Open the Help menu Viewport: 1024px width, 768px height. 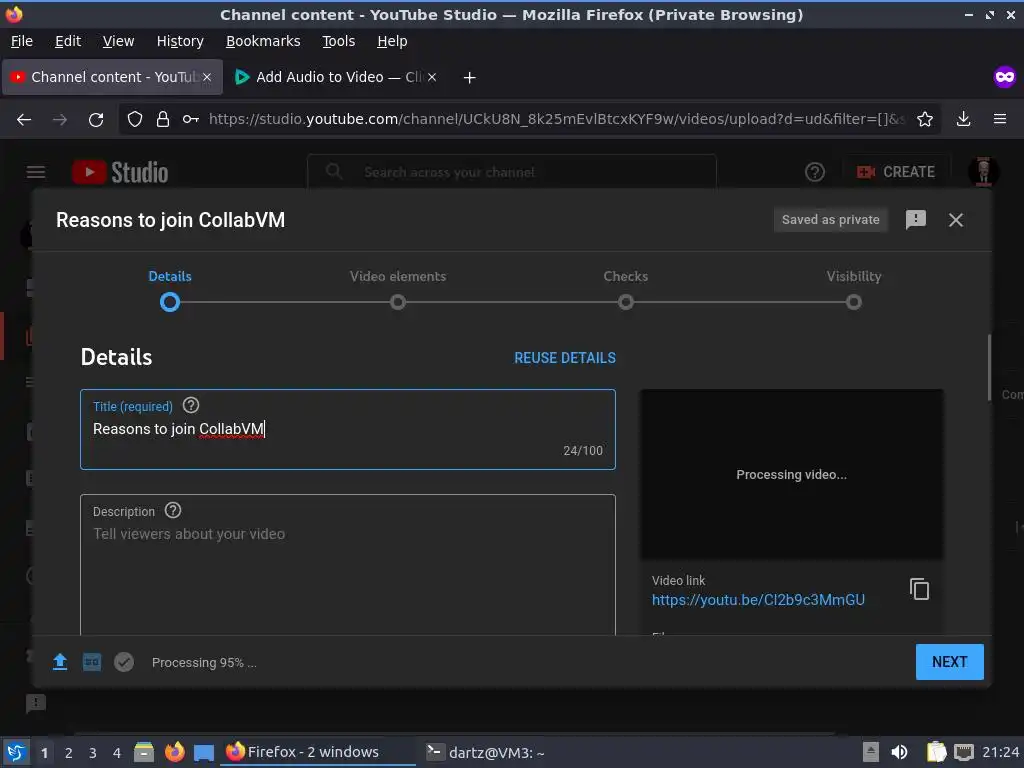[392, 41]
